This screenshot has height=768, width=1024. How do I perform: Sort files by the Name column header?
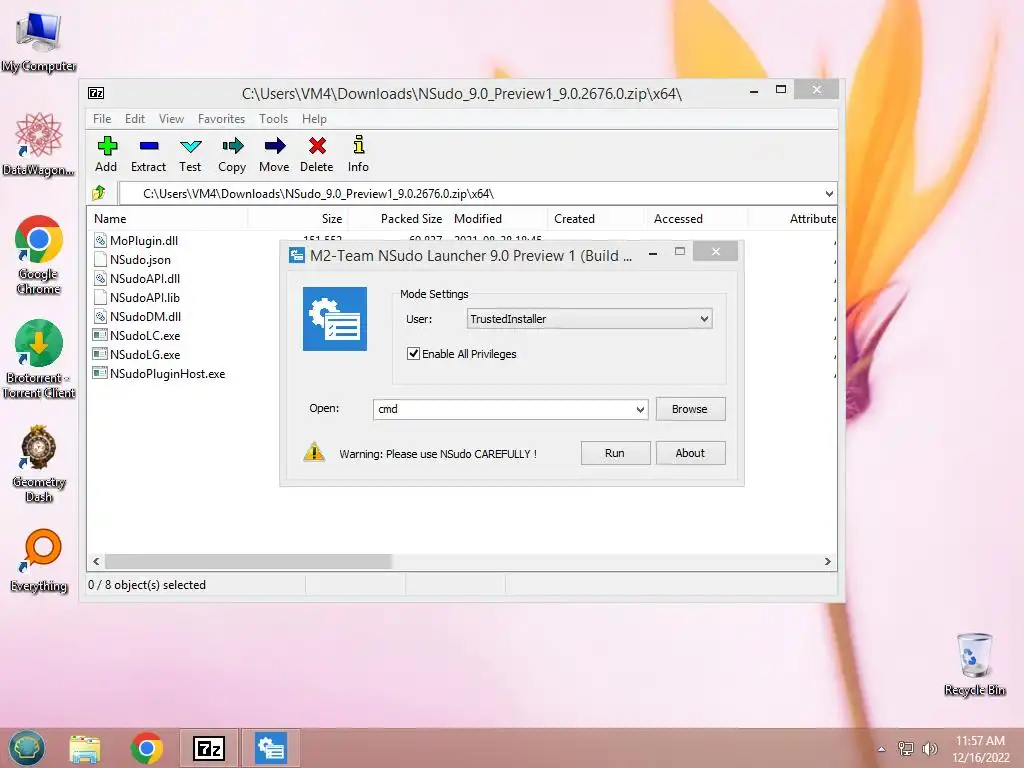click(167, 219)
